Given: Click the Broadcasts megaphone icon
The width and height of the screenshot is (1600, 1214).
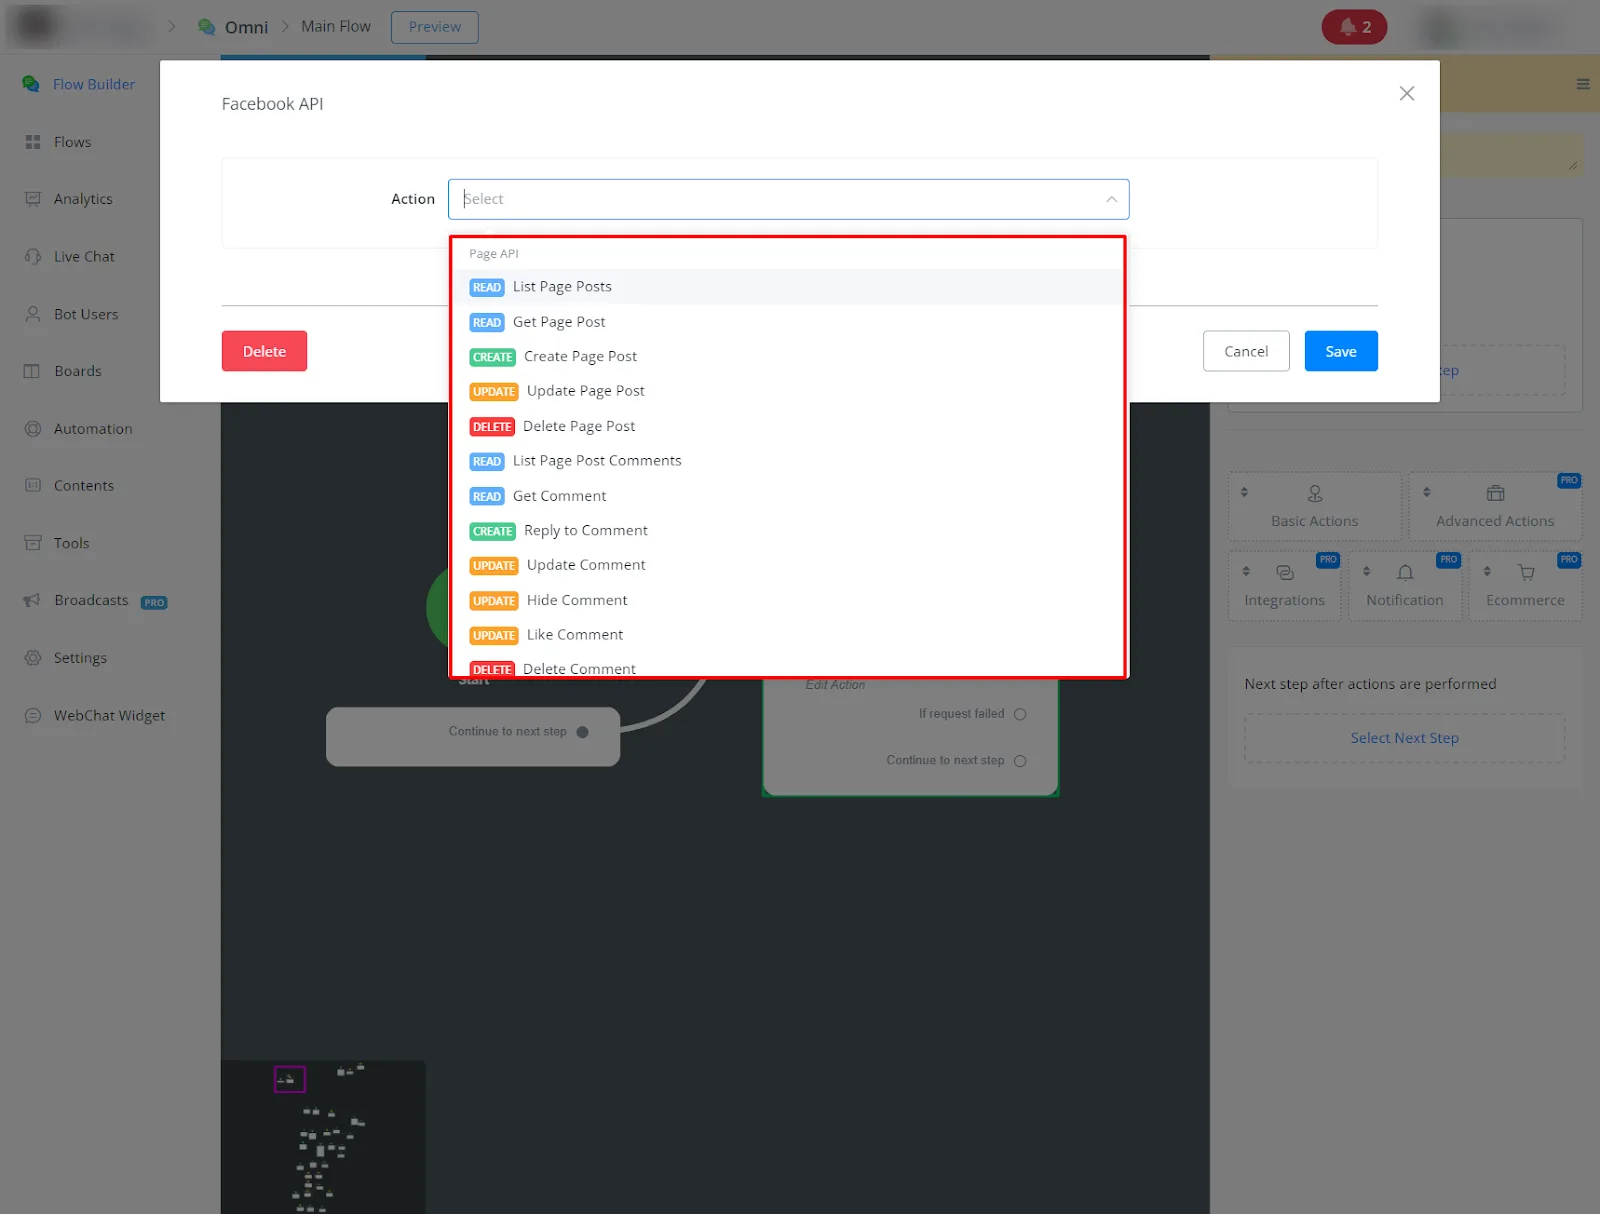Looking at the screenshot, I should (x=33, y=600).
